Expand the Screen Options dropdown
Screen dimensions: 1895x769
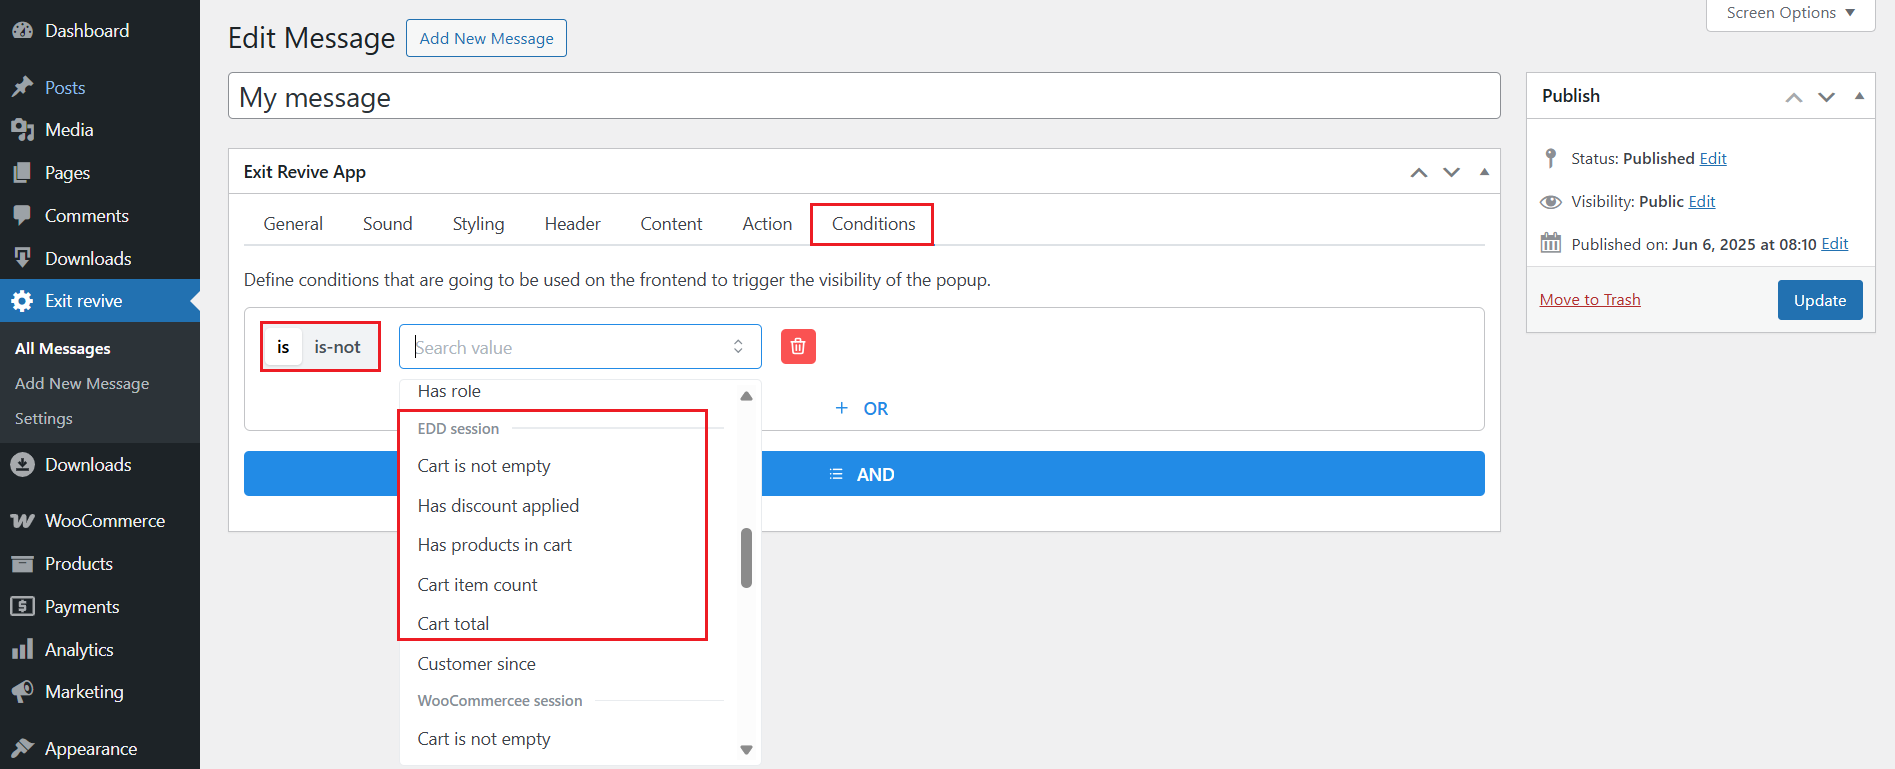pos(1790,13)
